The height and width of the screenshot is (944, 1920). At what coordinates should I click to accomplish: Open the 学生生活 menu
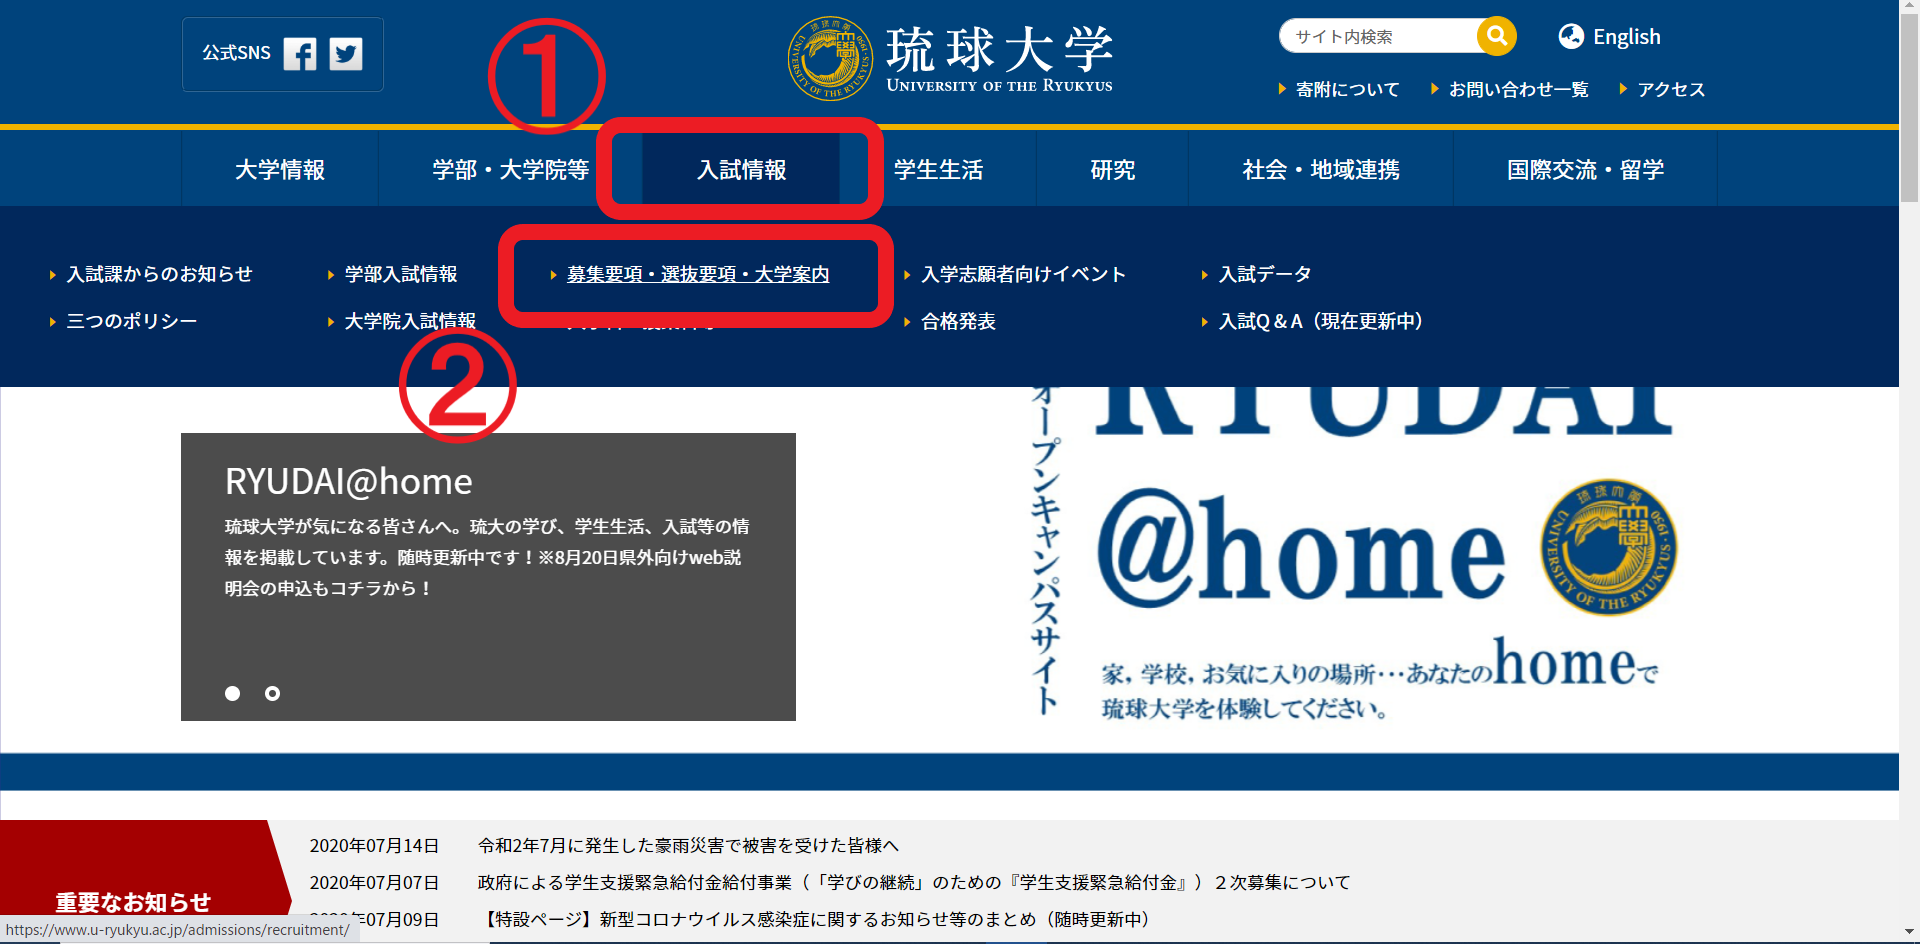[938, 169]
